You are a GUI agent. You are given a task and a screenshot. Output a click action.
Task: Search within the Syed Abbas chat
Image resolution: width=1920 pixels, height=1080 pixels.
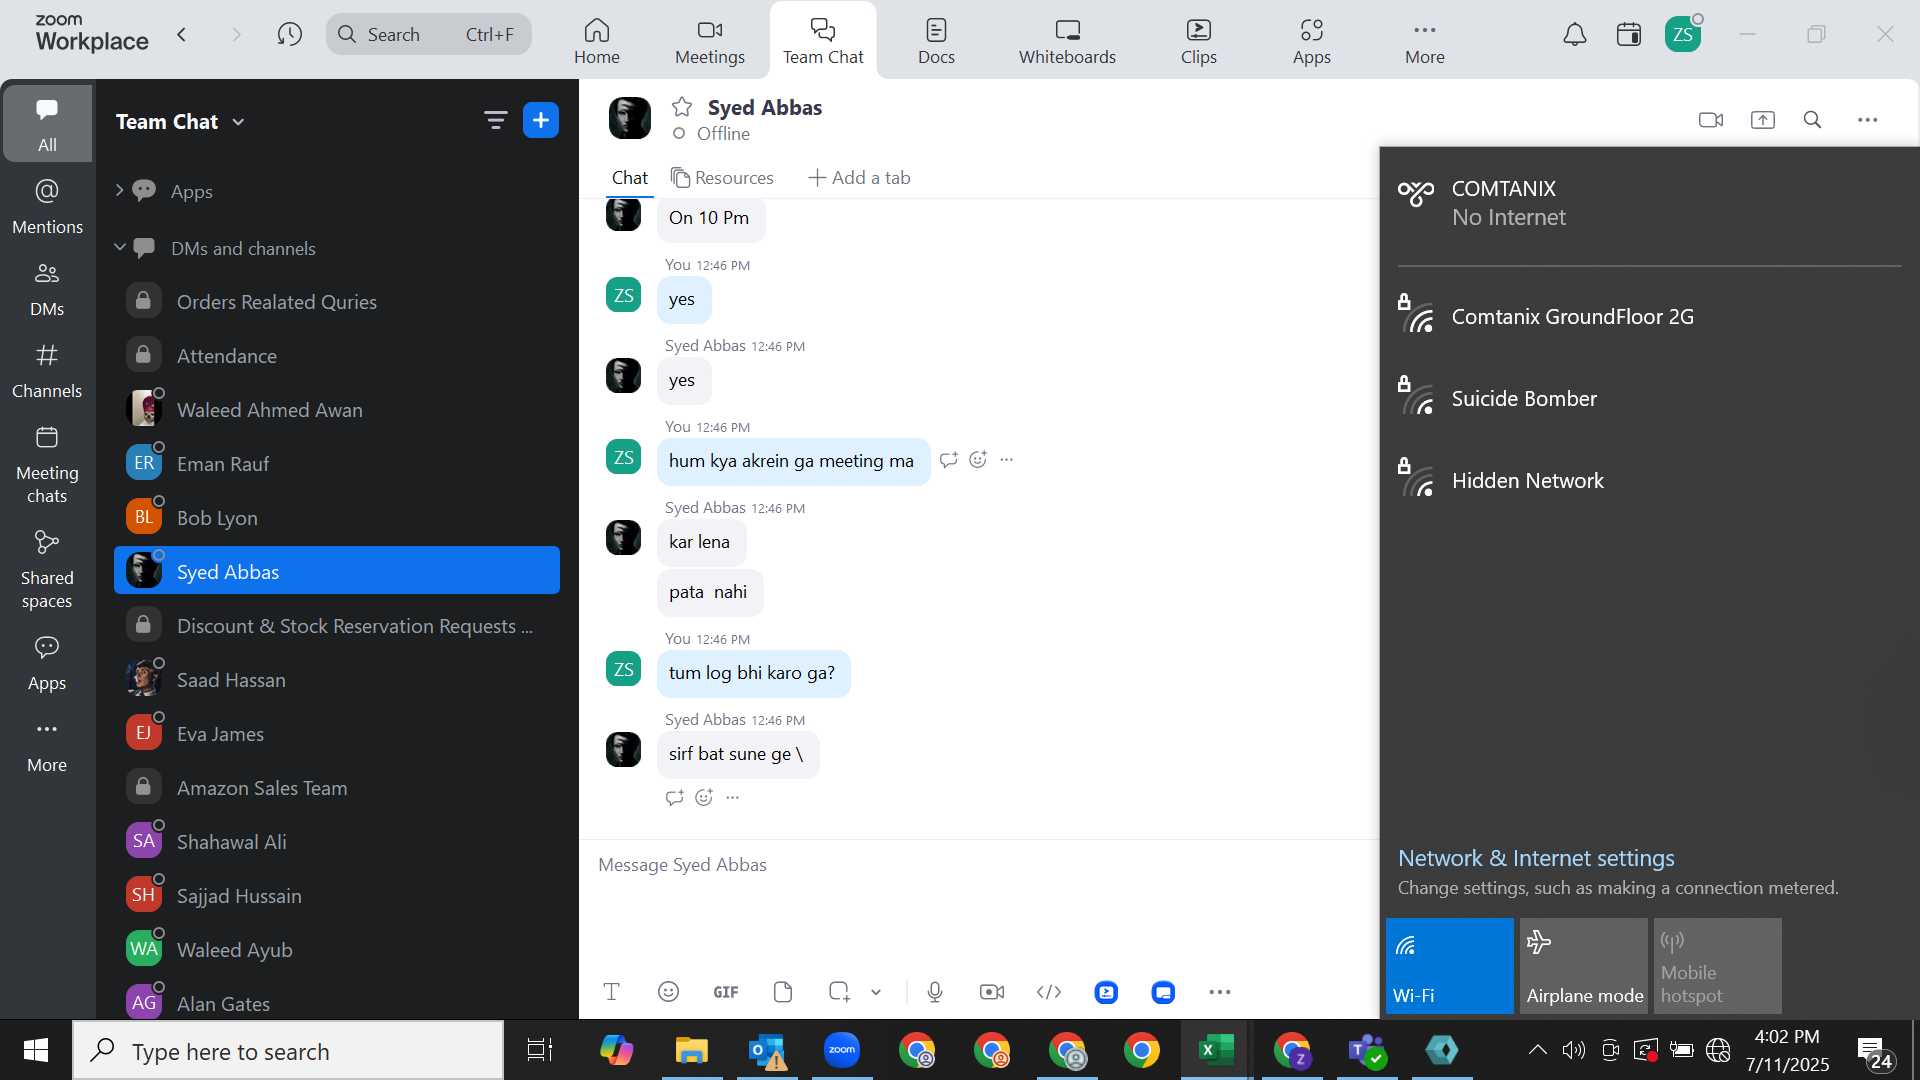coord(1812,120)
